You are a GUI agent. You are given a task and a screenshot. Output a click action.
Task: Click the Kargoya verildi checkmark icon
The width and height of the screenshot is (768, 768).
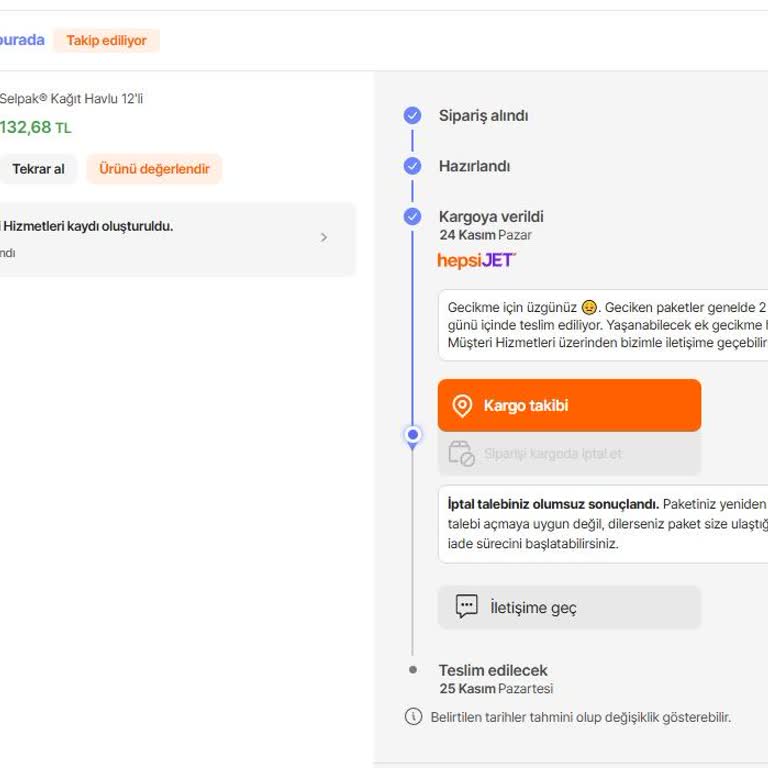(x=412, y=216)
